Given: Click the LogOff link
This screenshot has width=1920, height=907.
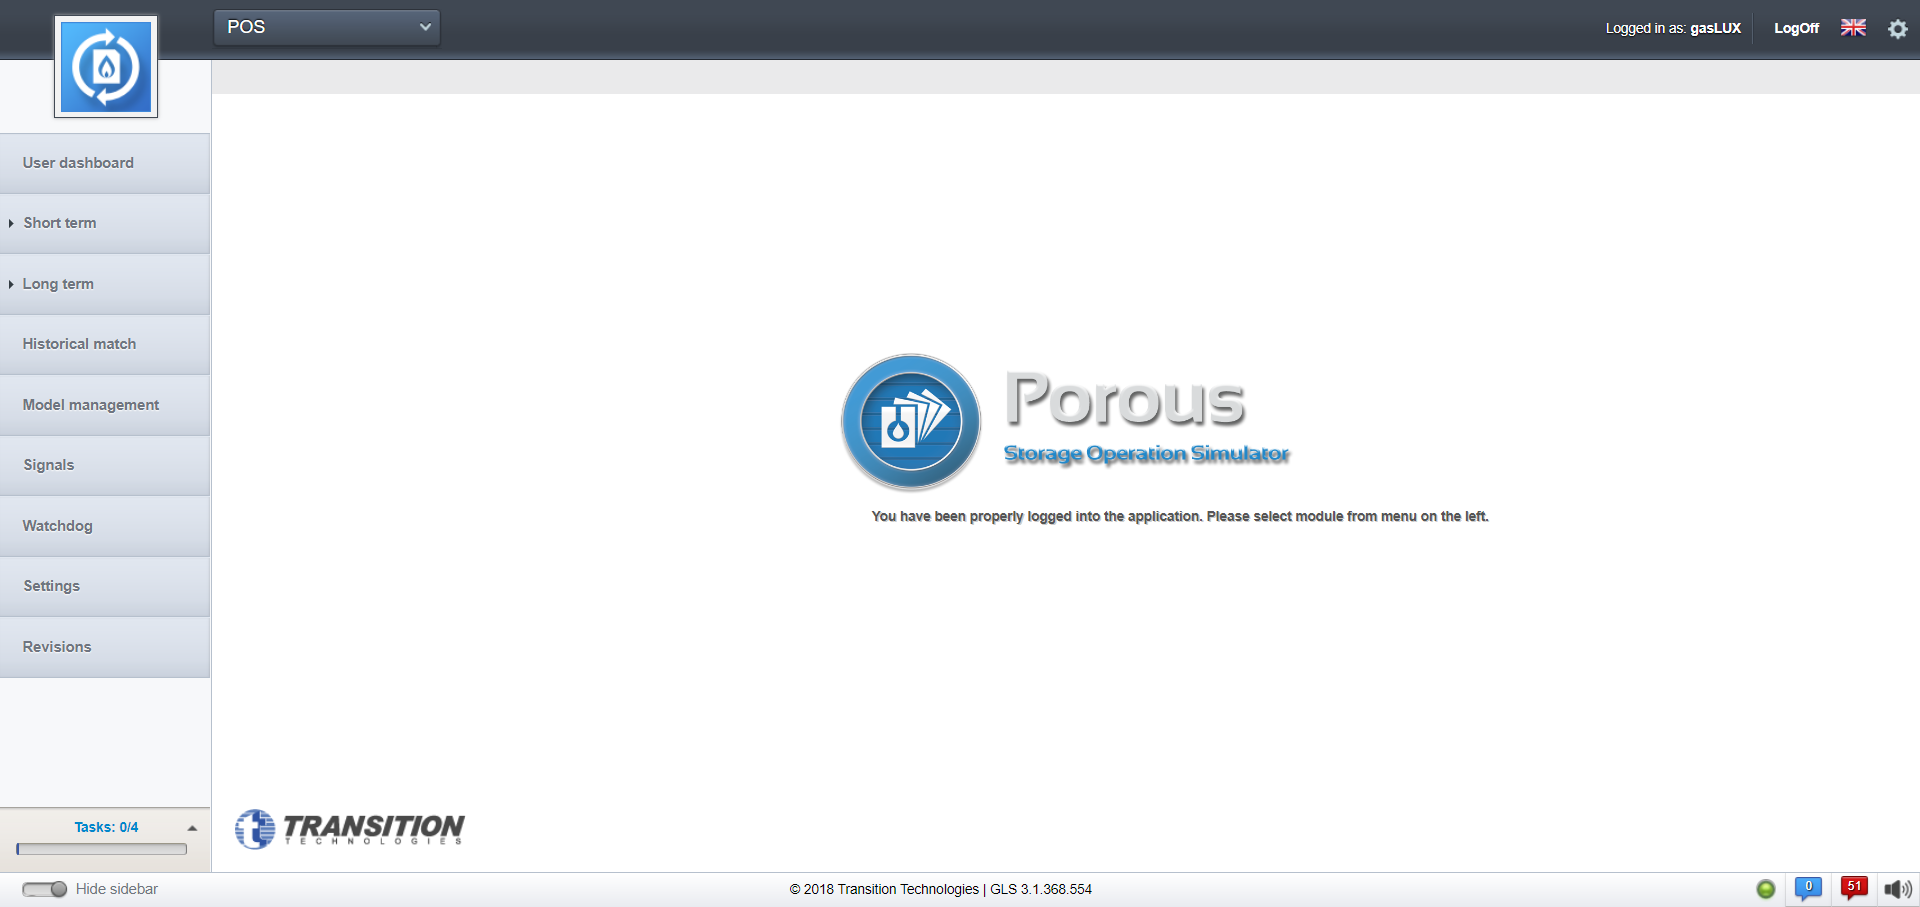Looking at the screenshot, I should [1796, 28].
